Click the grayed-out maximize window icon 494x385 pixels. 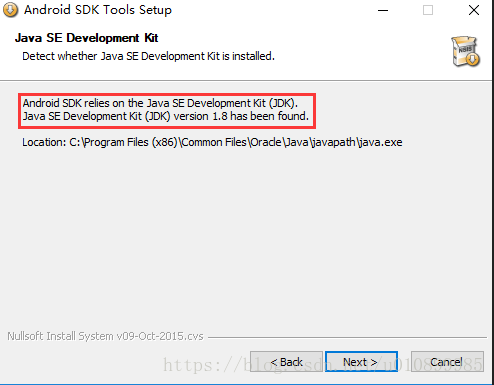pos(428,10)
